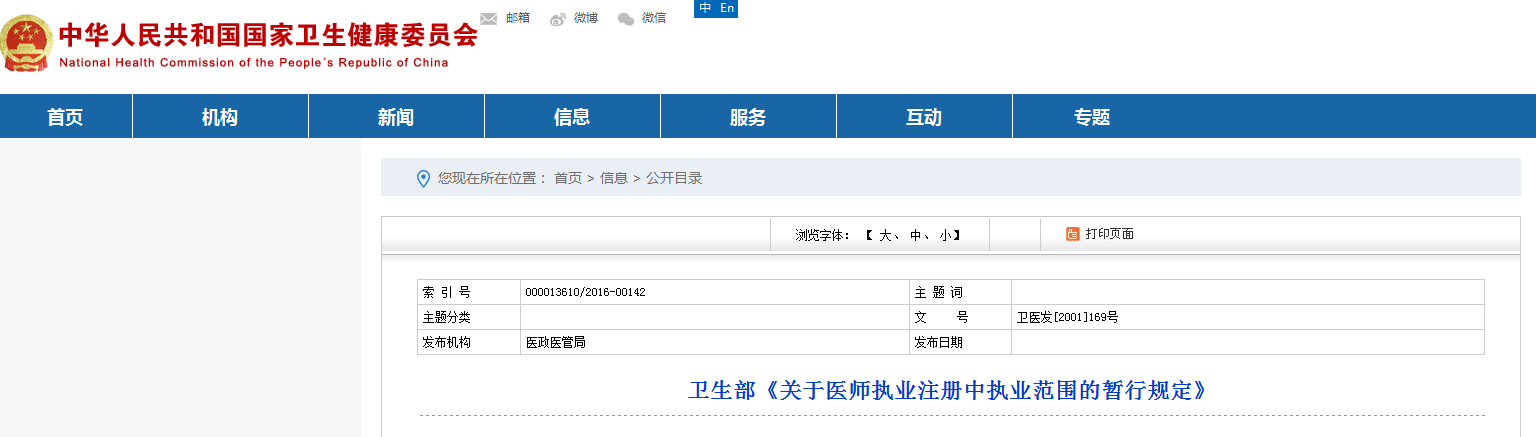The height and width of the screenshot is (437, 1536).
Task: Open the 首页 navigation tab
Action: coord(65,117)
